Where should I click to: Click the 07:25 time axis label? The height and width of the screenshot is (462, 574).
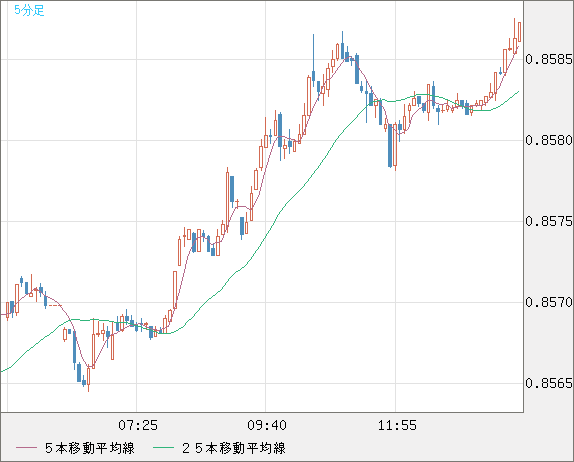(138, 425)
